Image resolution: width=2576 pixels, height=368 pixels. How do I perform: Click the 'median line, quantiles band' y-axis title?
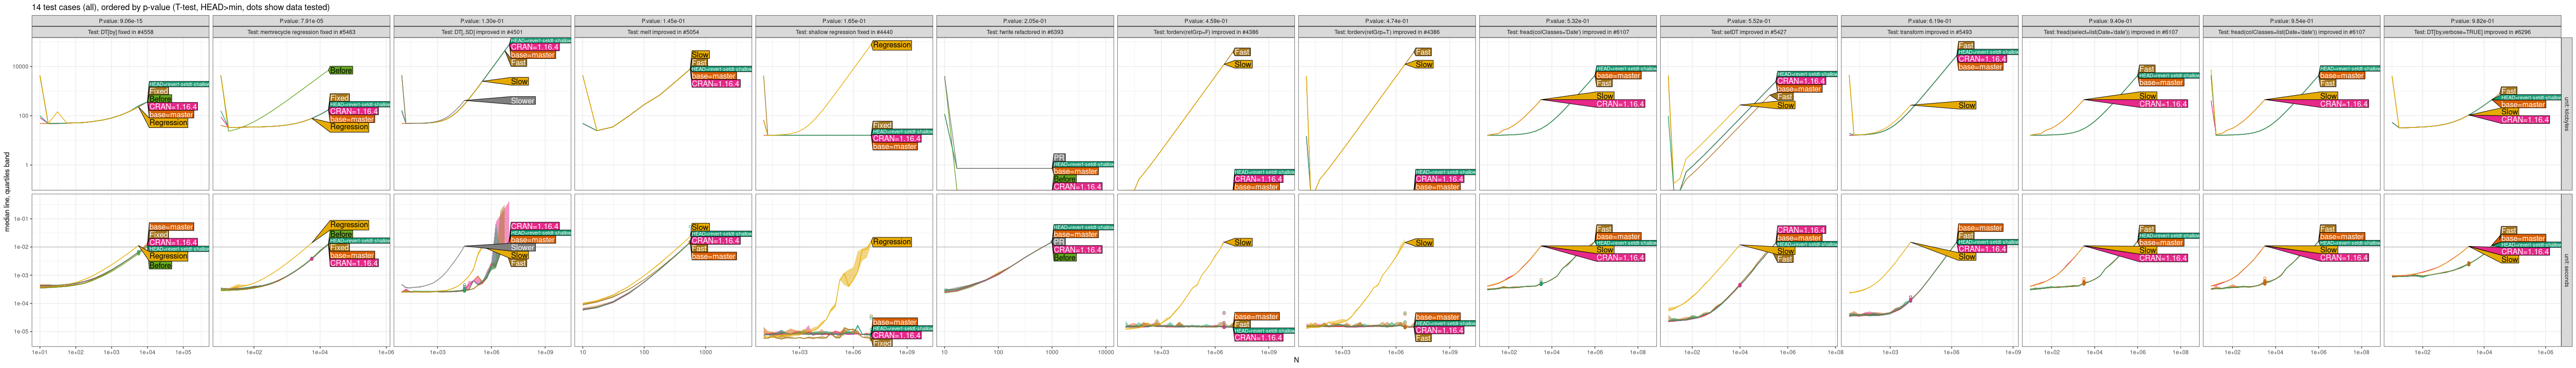(x=7, y=192)
